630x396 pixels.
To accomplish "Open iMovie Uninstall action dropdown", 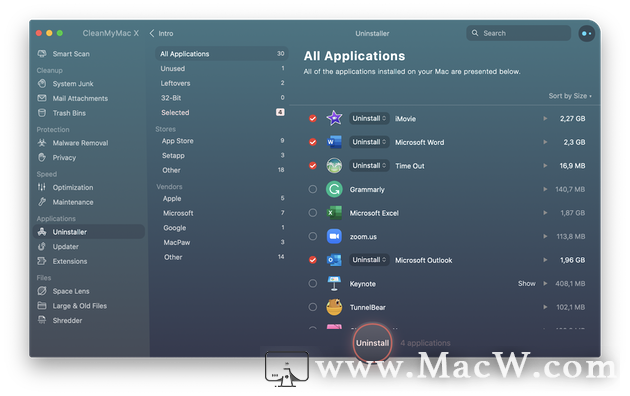I will 369,118.
